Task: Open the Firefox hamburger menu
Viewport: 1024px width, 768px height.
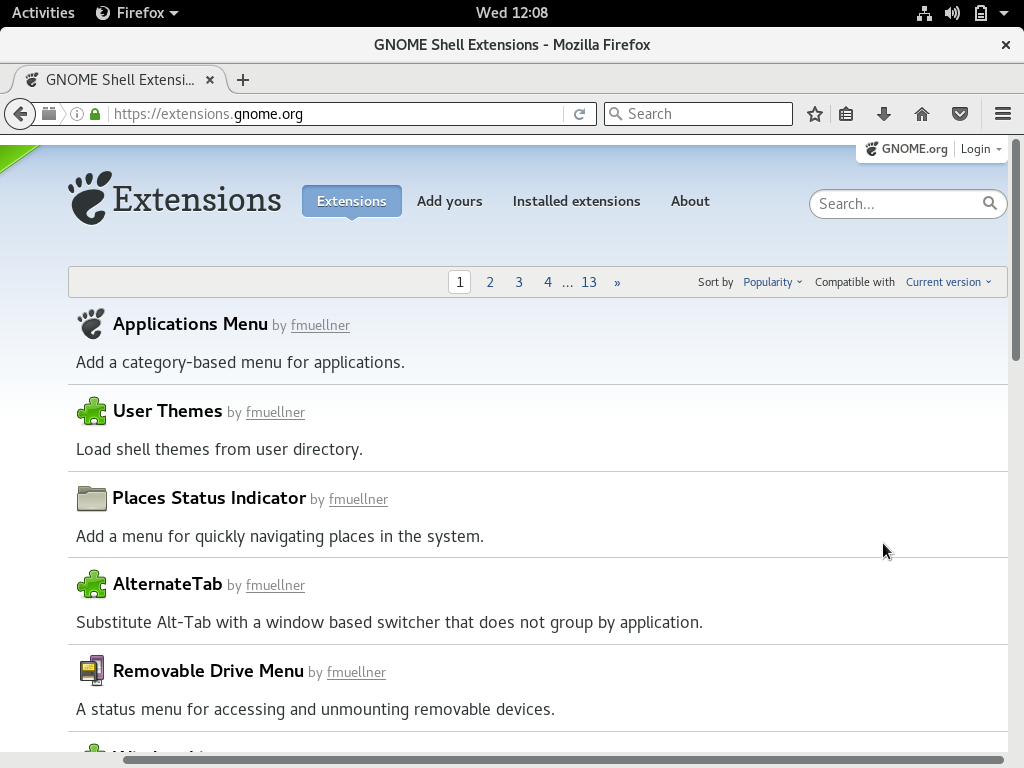Action: tap(1002, 114)
